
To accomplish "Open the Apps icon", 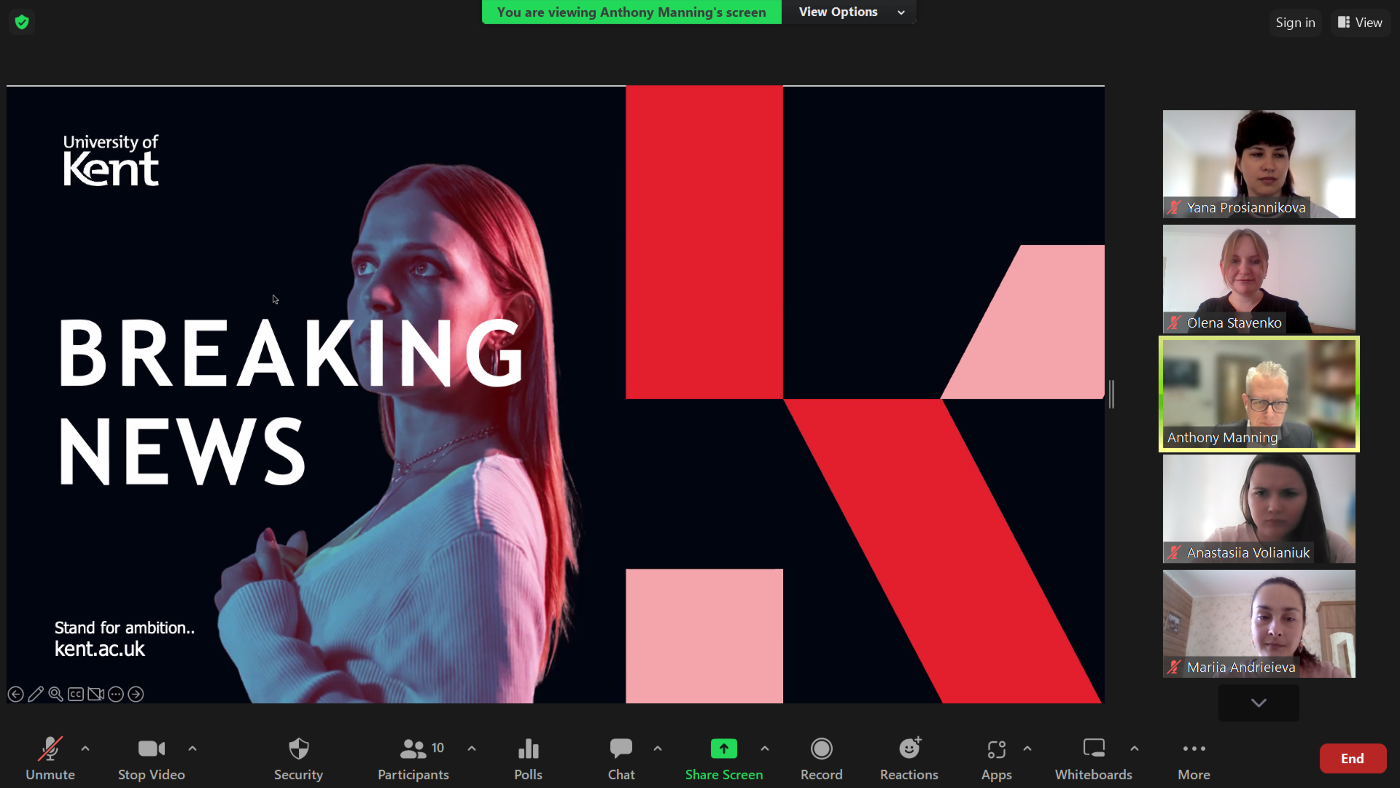I will tap(996, 749).
